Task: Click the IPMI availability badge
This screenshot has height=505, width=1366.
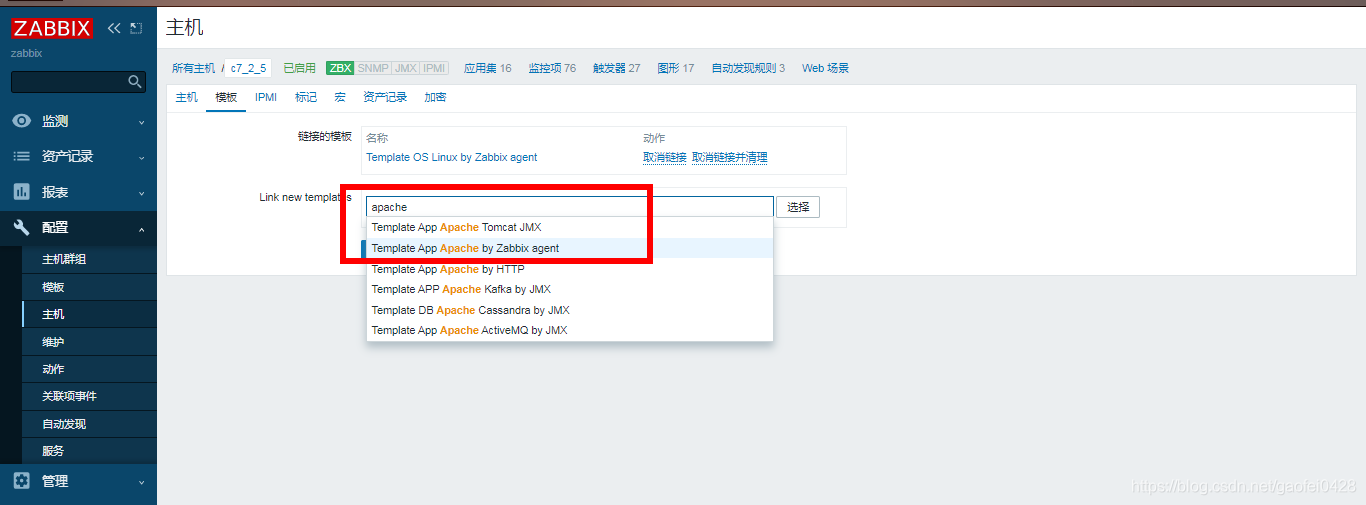Action: (435, 68)
